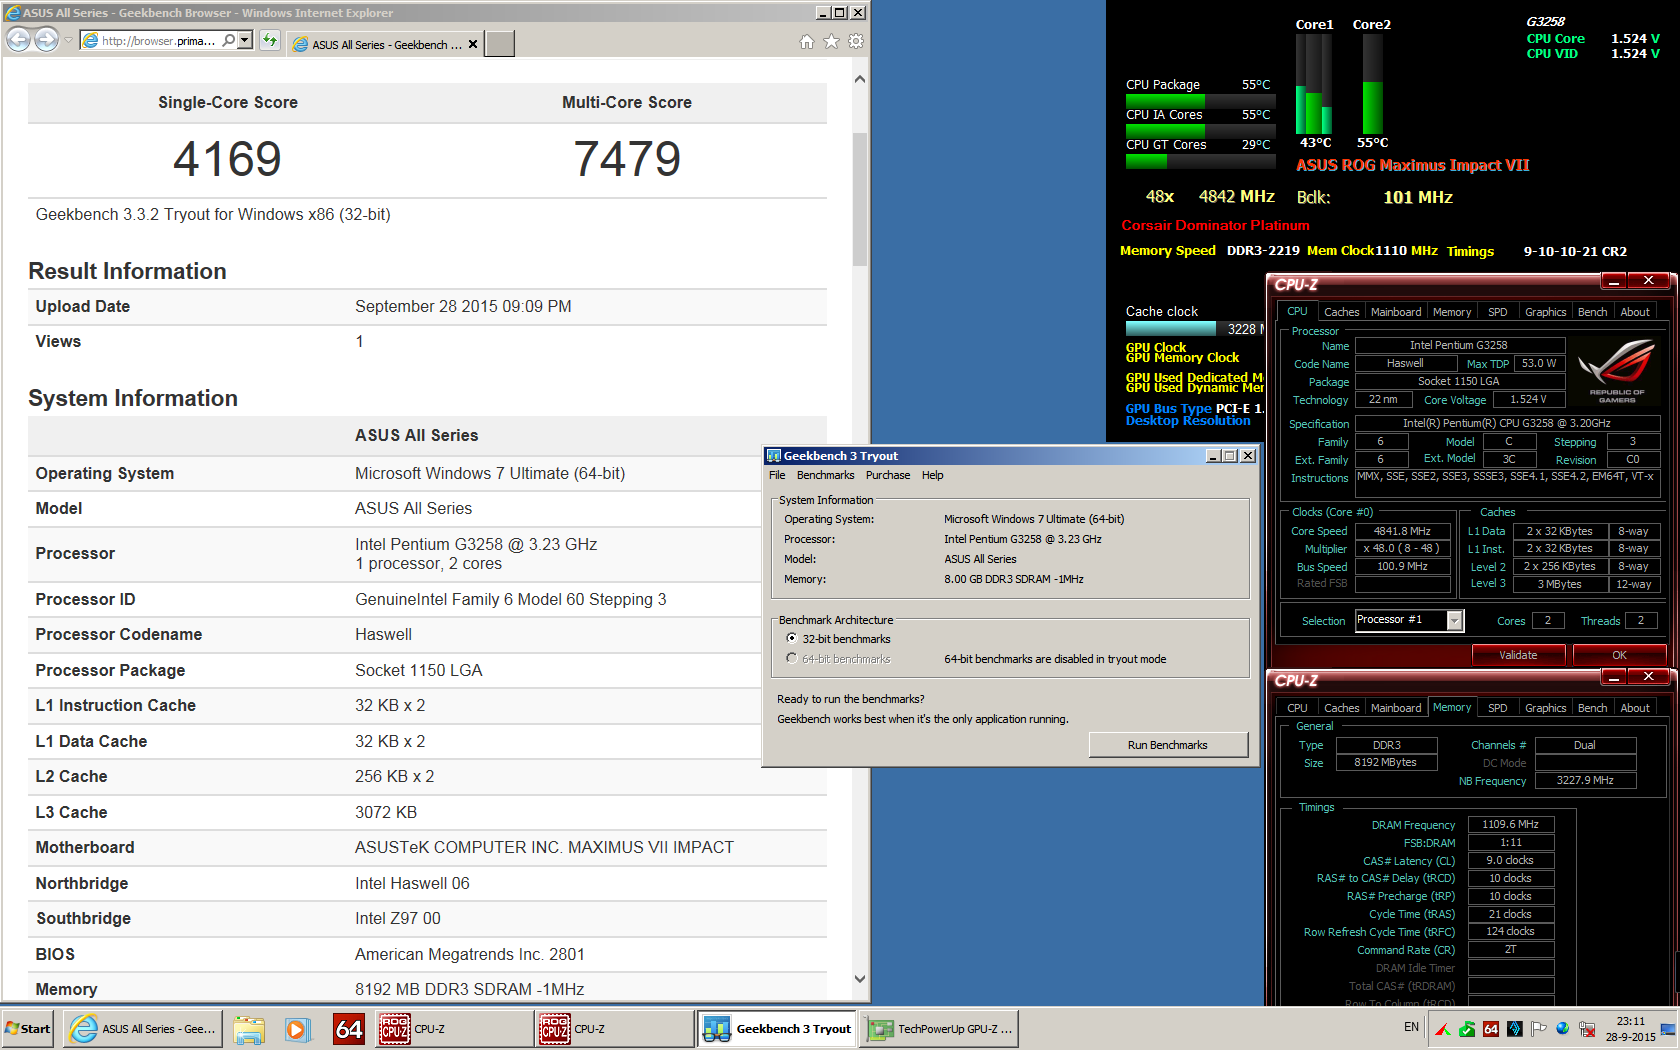Click the address bar search magnifier icon
This screenshot has height=1050, width=1680.
click(229, 41)
